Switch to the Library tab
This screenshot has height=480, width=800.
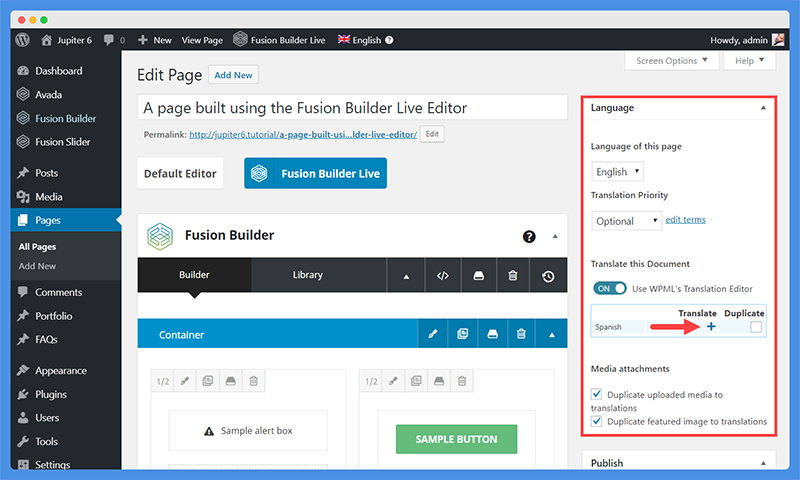coord(308,275)
